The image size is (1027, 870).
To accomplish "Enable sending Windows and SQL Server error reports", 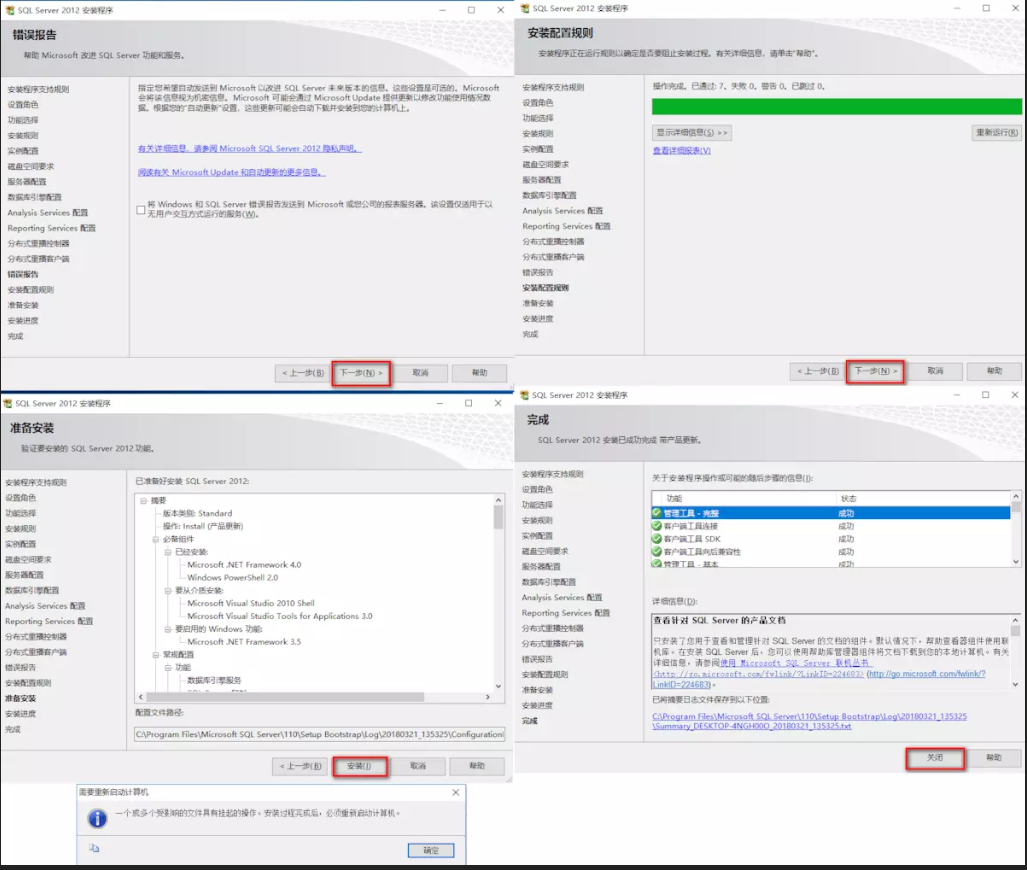I will click(x=141, y=210).
